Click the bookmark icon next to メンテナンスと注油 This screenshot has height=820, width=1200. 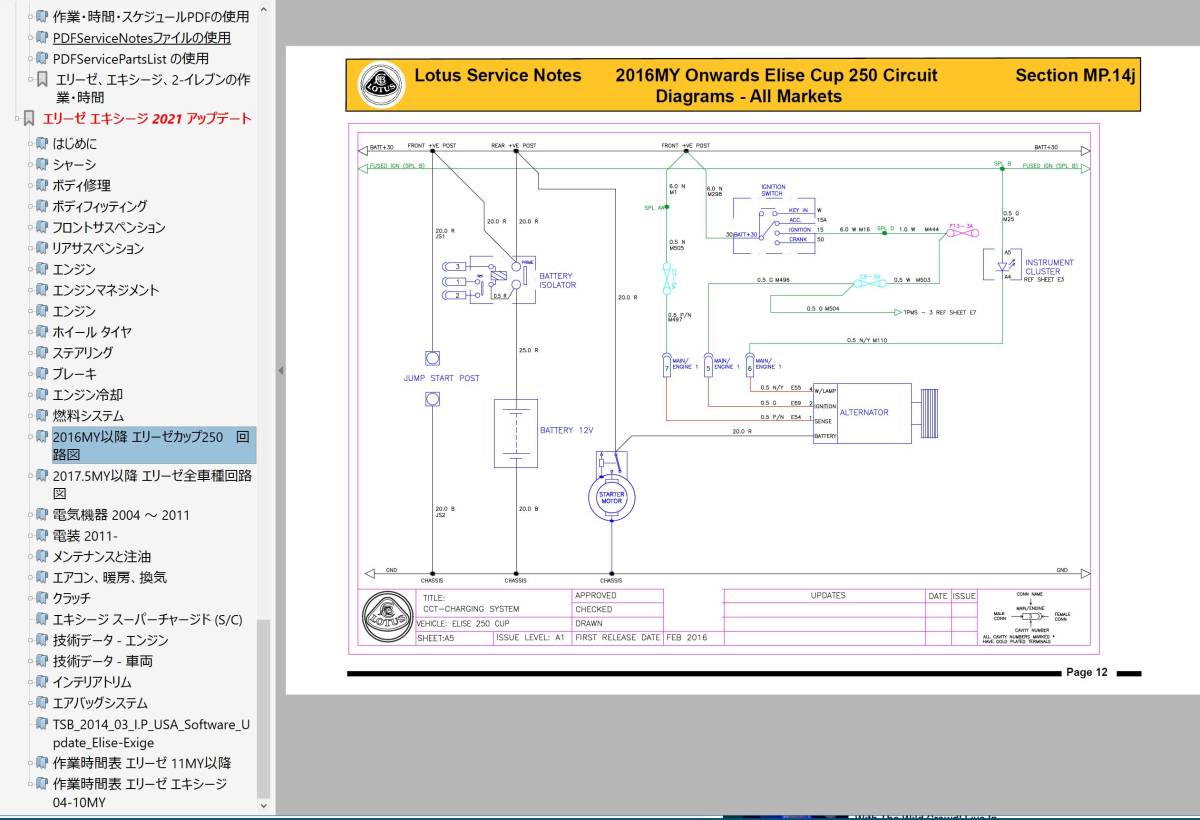[42, 557]
